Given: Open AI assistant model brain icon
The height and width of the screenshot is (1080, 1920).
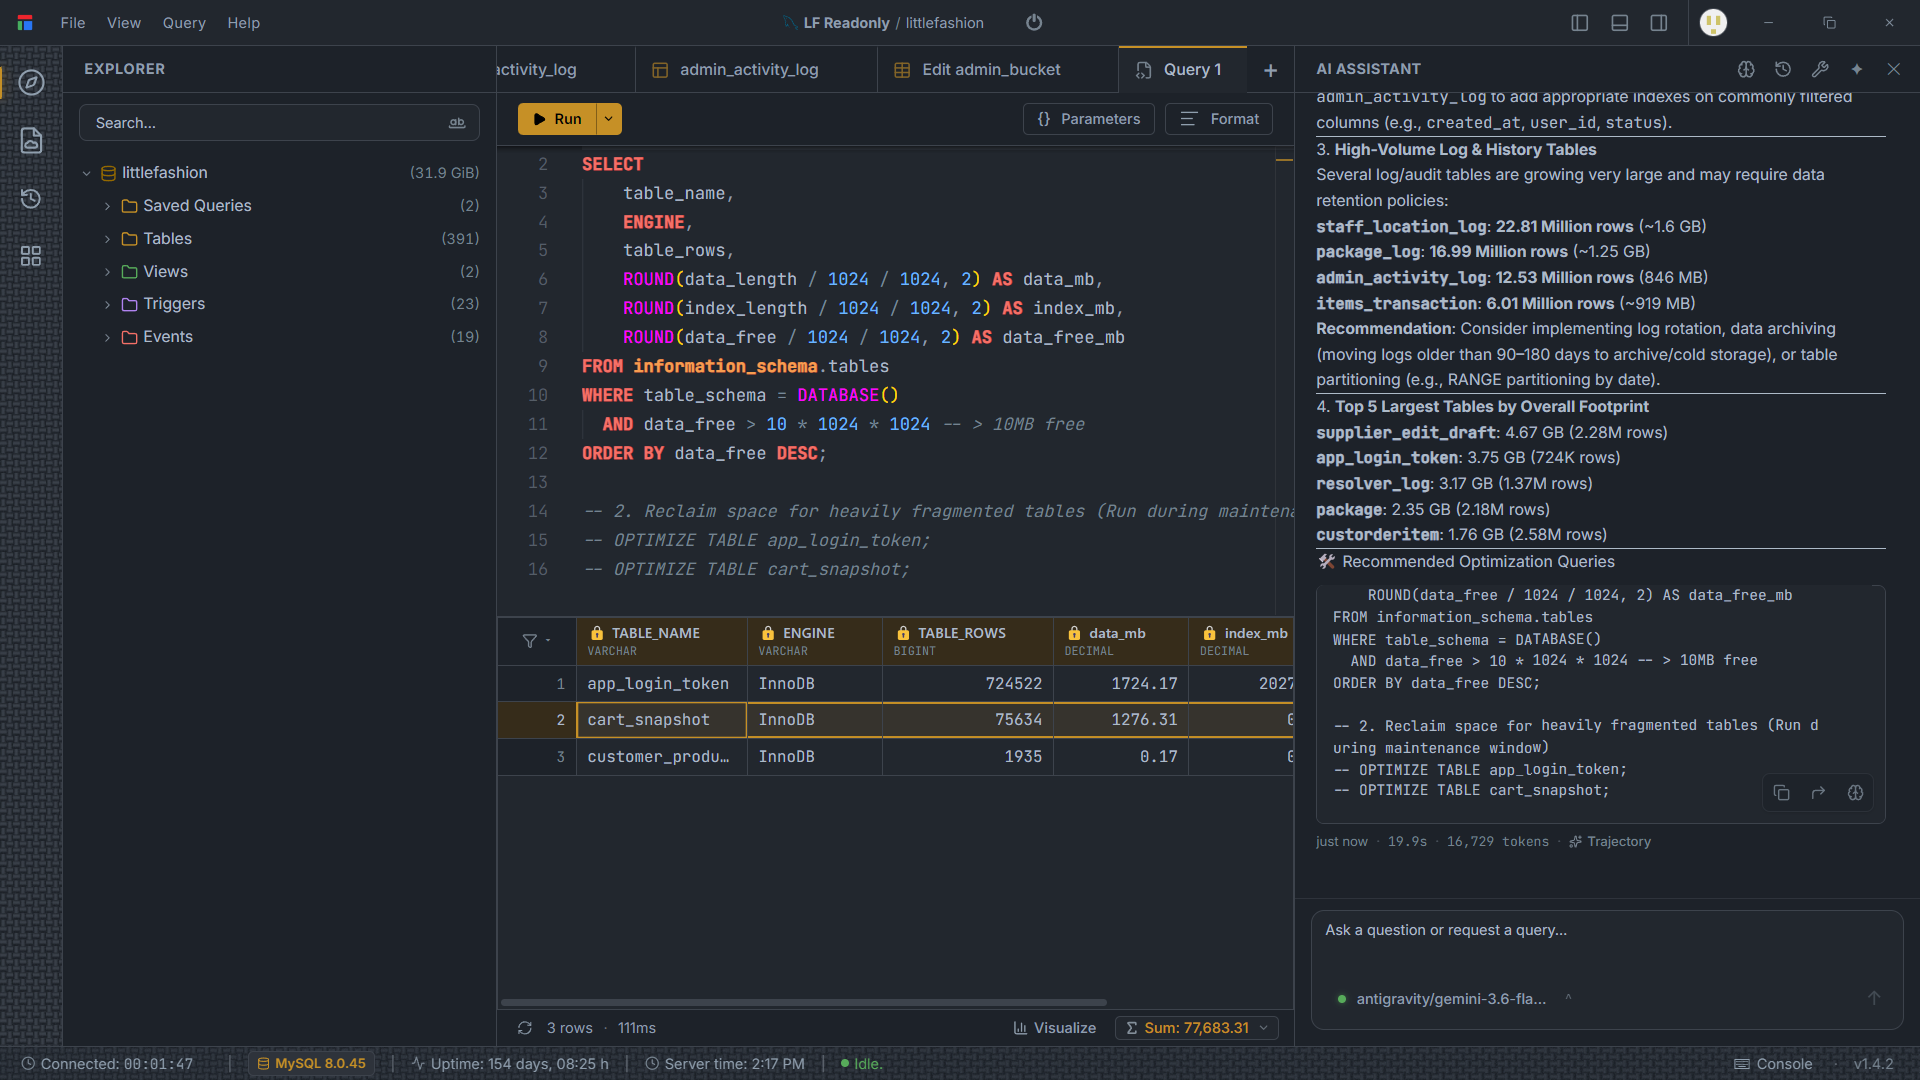Looking at the screenshot, I should coord(1746,69).
